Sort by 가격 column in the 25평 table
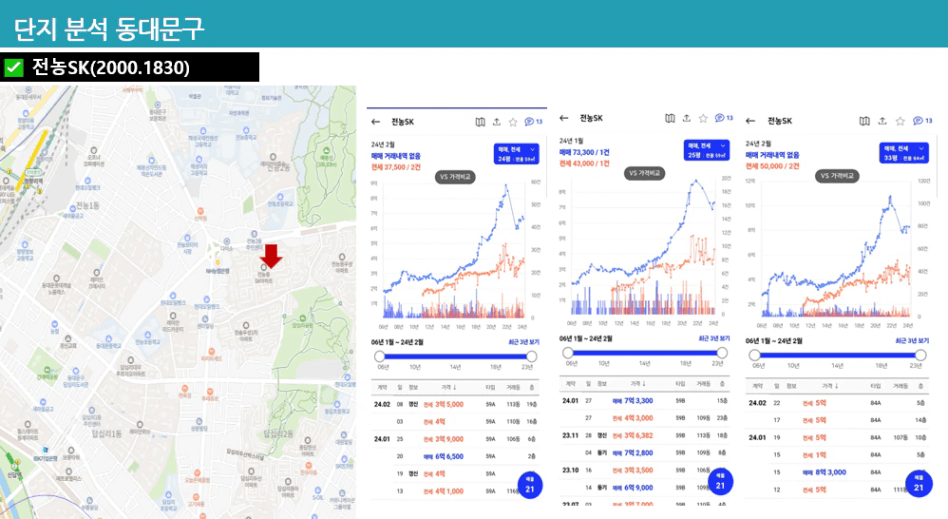The height and width of the screenshot is (519, 948). (638, 384)
